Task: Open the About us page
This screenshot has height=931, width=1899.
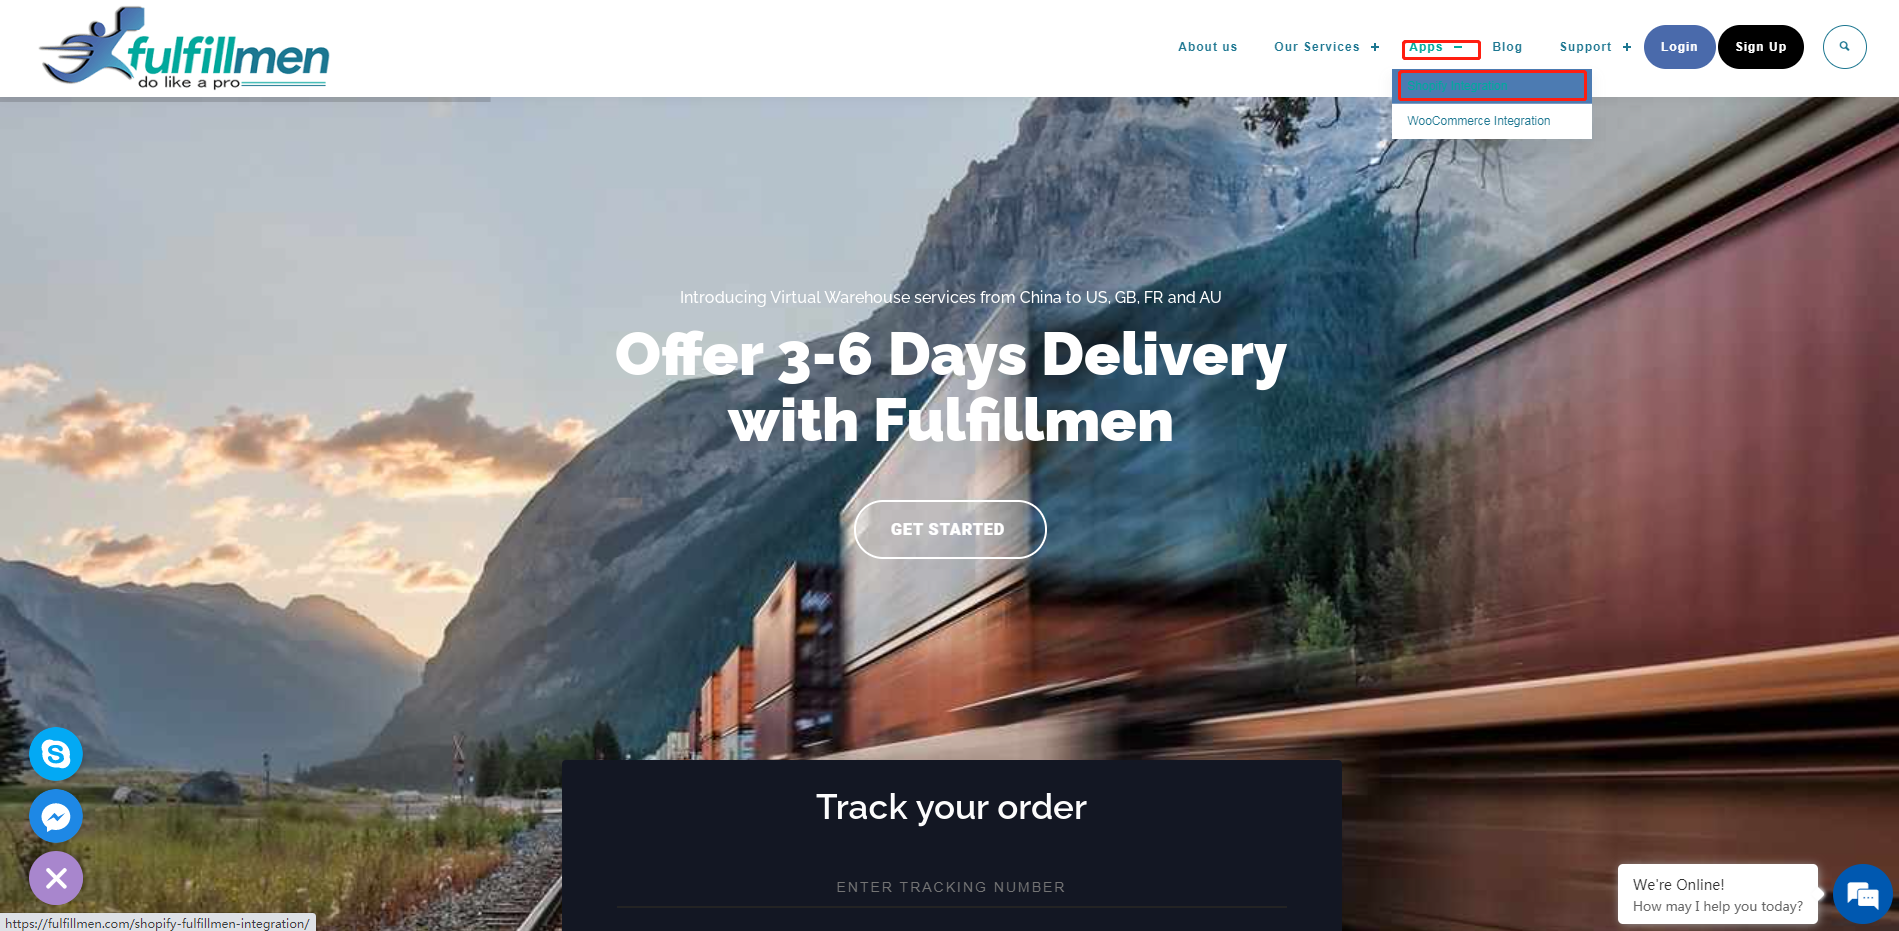Action: (x=1207, y=47)
